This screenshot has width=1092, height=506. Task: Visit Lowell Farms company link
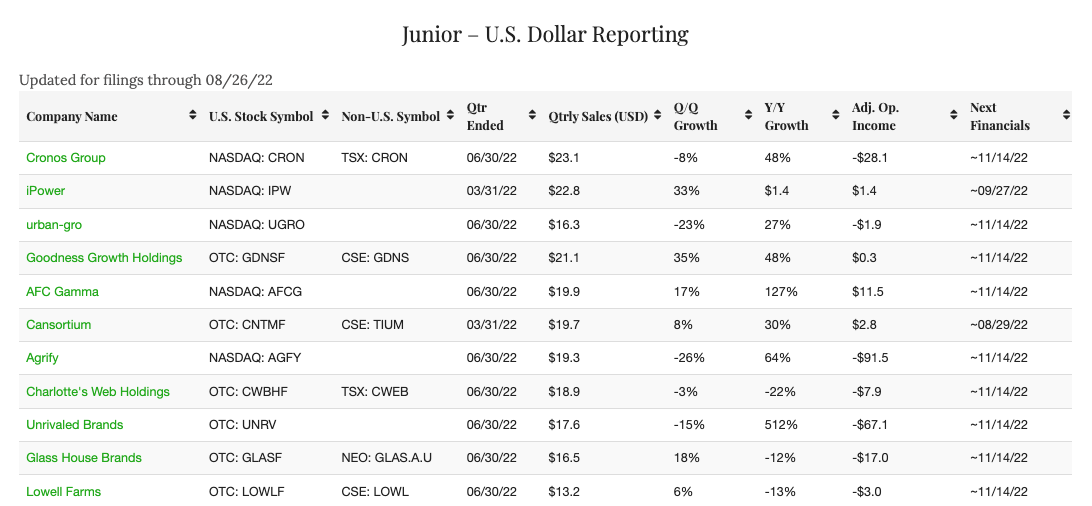(x=63, y=492)
